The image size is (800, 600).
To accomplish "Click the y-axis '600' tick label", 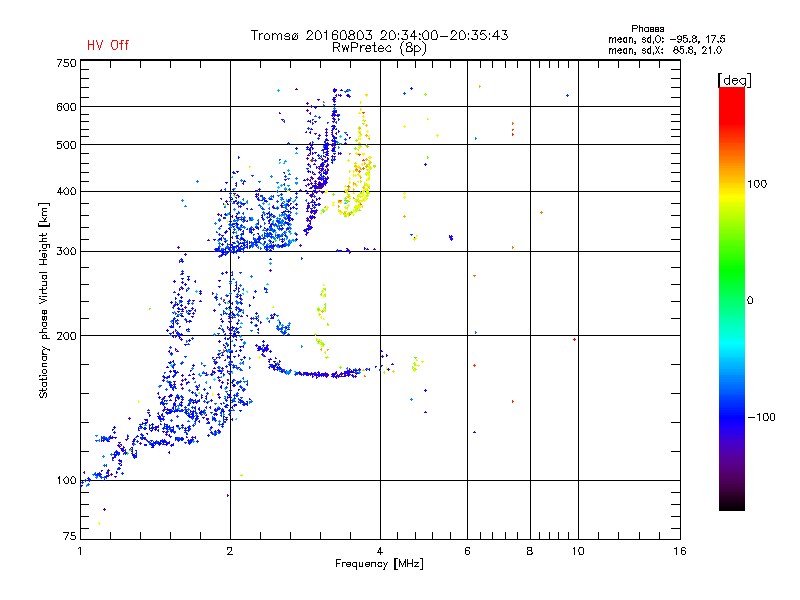I will tap(66, 107).
